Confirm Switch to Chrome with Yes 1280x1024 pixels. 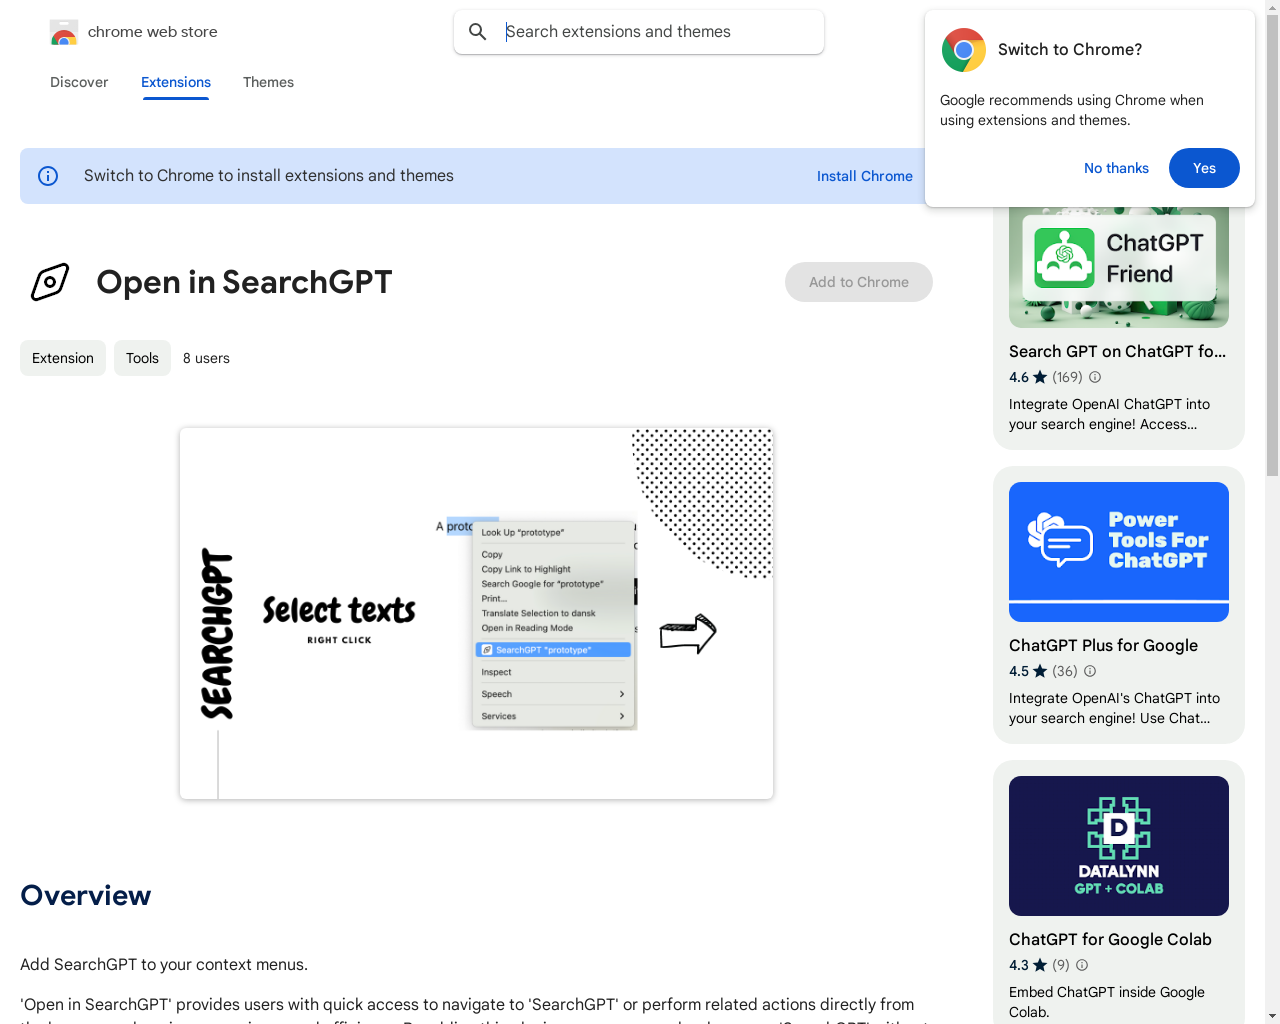(x=1204, y=168)
